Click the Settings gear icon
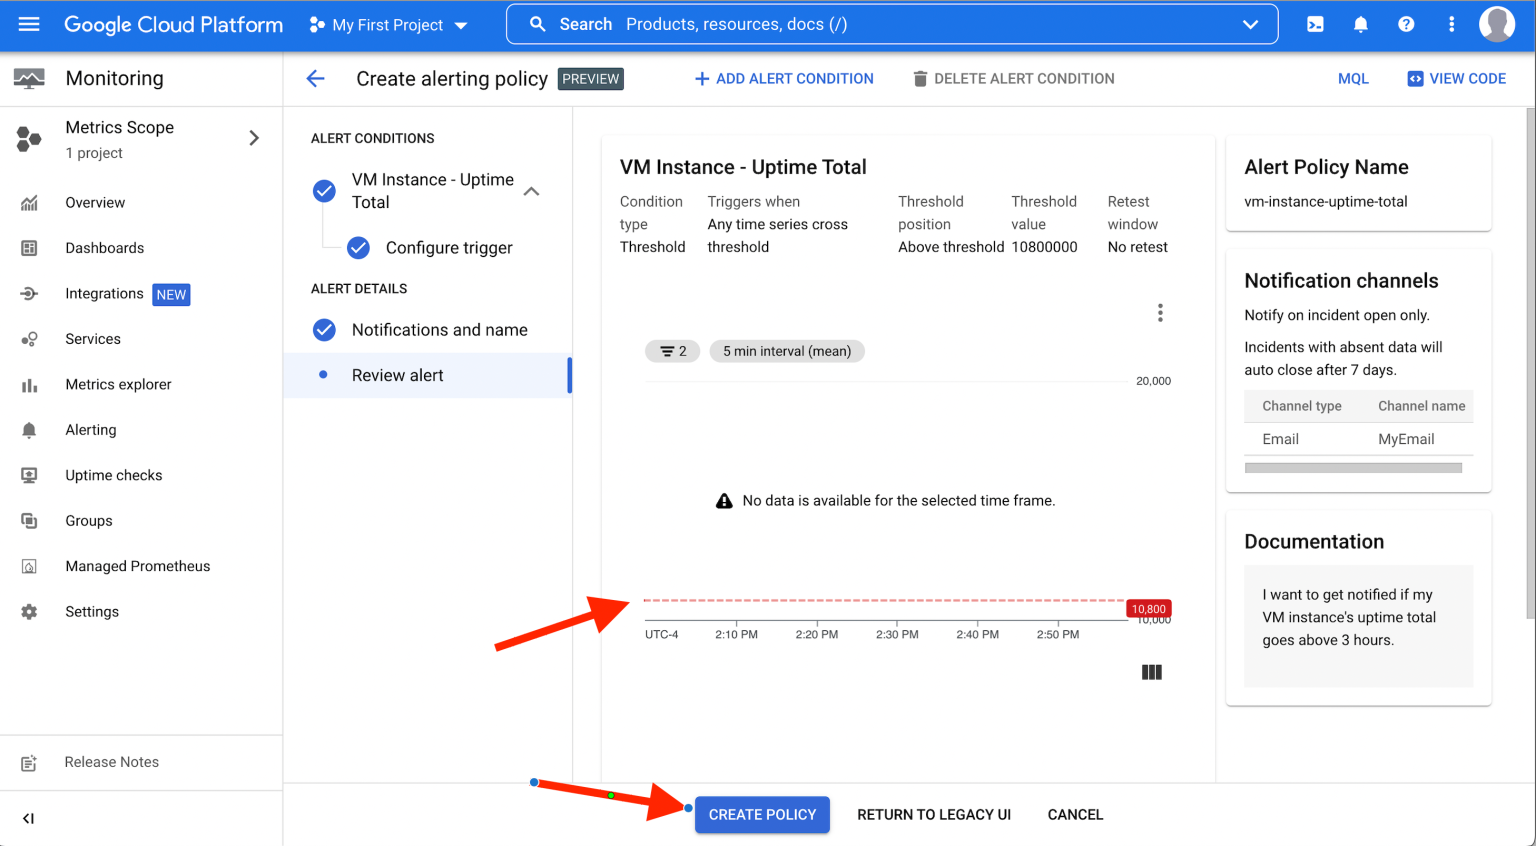Screen dimensions: 1536x846 [29, 612]
